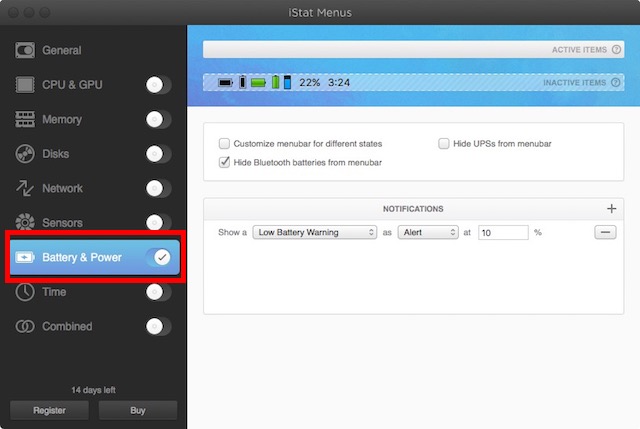Select the black horizontal battery item
Screen dimensions: 640x429
point(225,83)
